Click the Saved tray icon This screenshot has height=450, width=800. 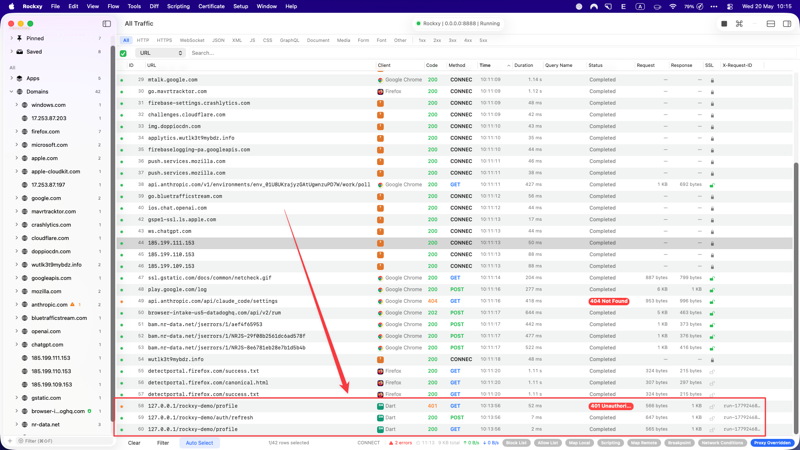click(19, 52)
